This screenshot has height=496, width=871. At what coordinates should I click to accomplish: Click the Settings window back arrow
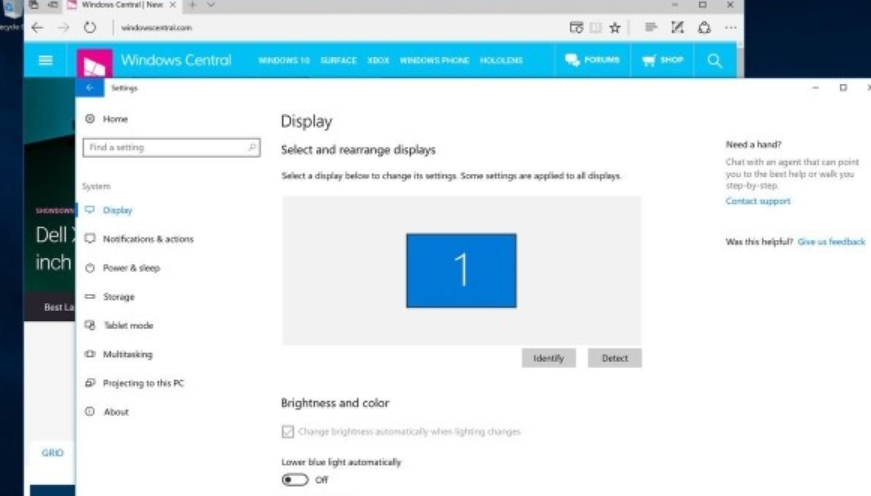90,88
